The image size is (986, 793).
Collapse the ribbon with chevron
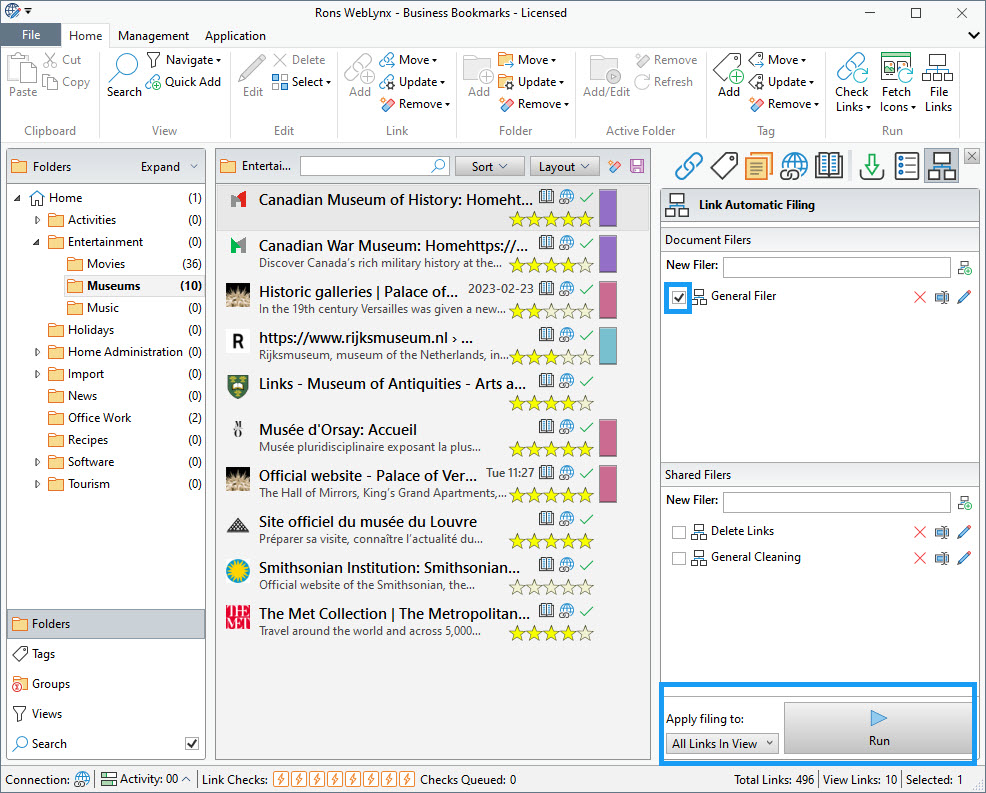pos(973,35)
